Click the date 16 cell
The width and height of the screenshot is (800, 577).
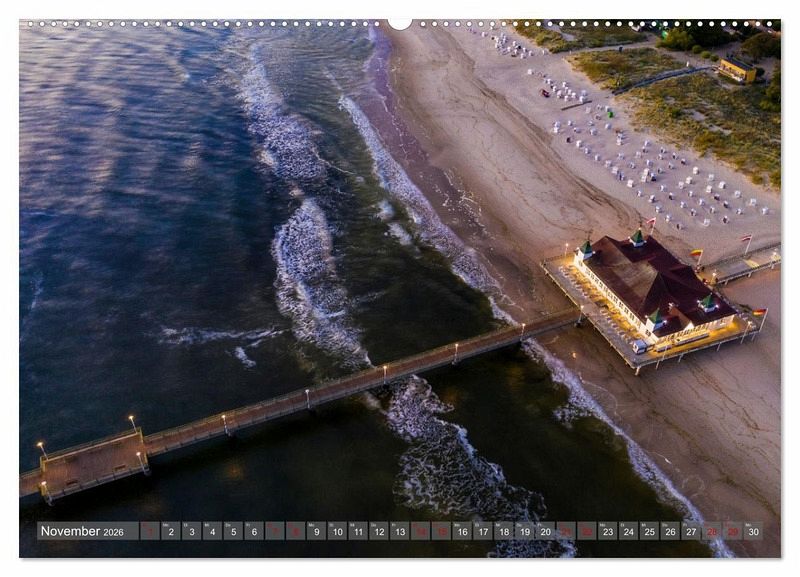click(462, 532)
